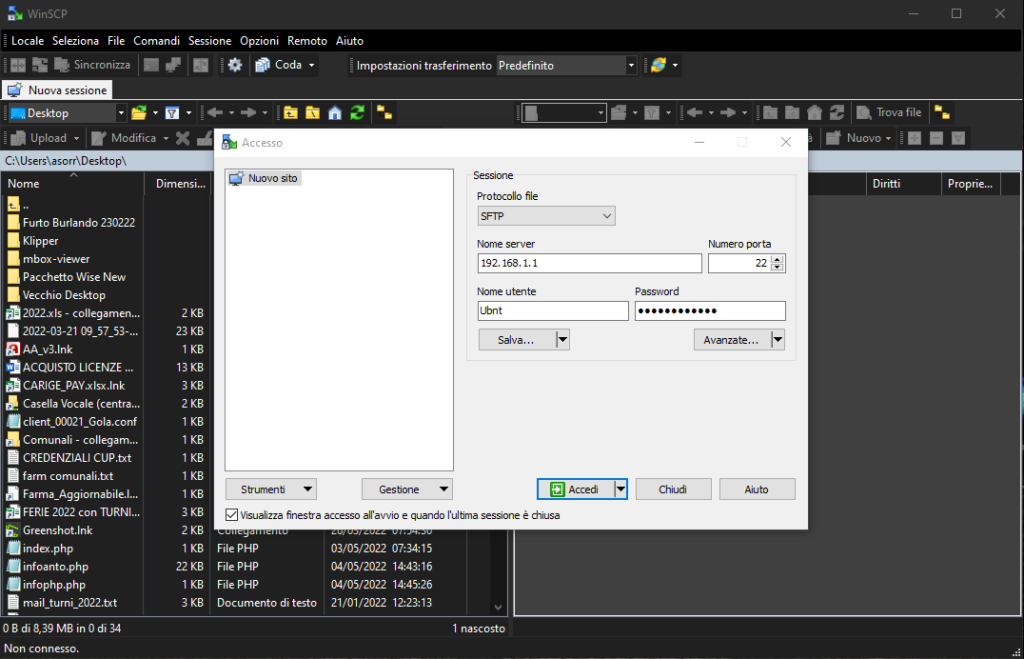Toggle the show login window at startup checkbox
Viewport: 1024px width, 659px height.
tap(232, 515)
